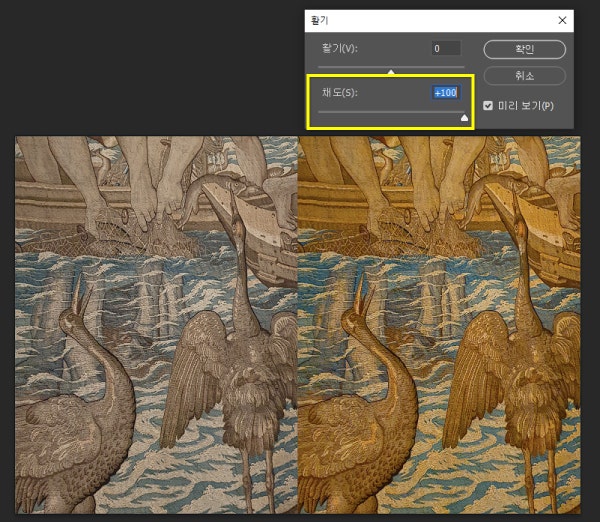
Task: Click the 확인 (OK) button
Action: pos(525,48)
